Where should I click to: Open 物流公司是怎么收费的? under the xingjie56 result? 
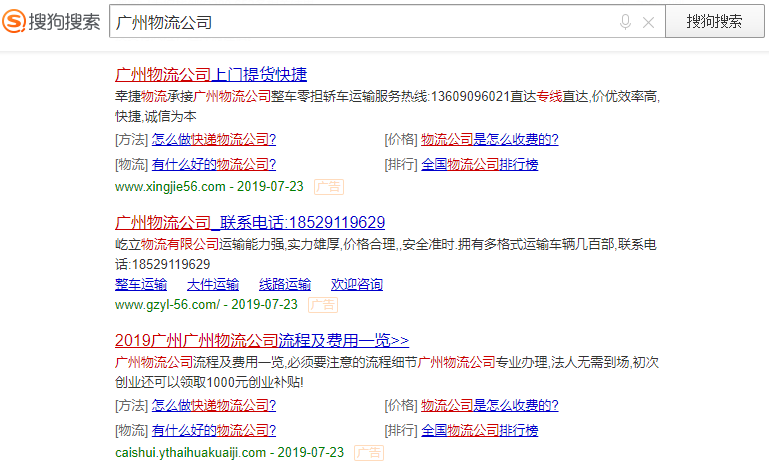490,140
